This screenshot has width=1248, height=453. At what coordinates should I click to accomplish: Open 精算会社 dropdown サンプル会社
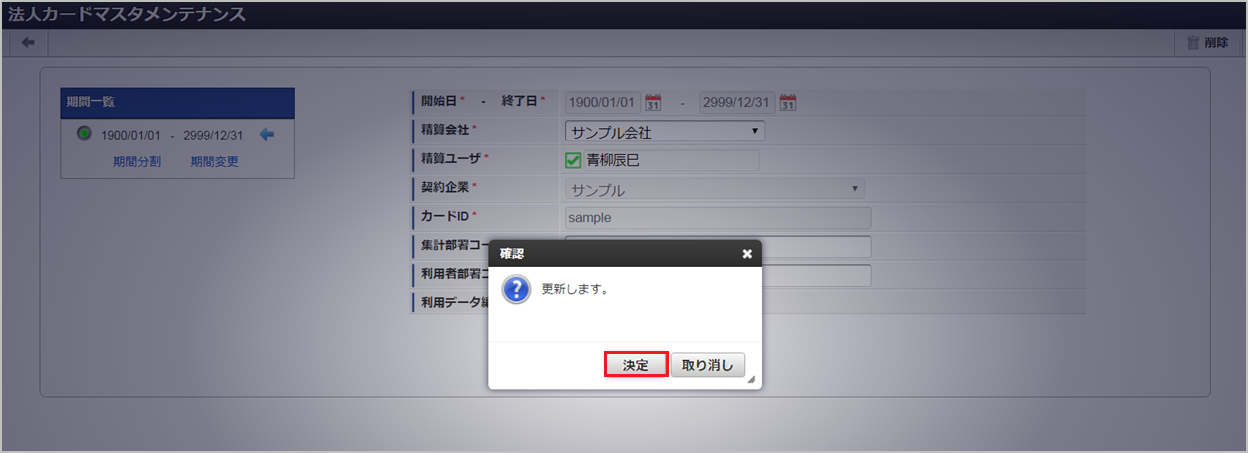pyautogui.click(x=665, y=131)
